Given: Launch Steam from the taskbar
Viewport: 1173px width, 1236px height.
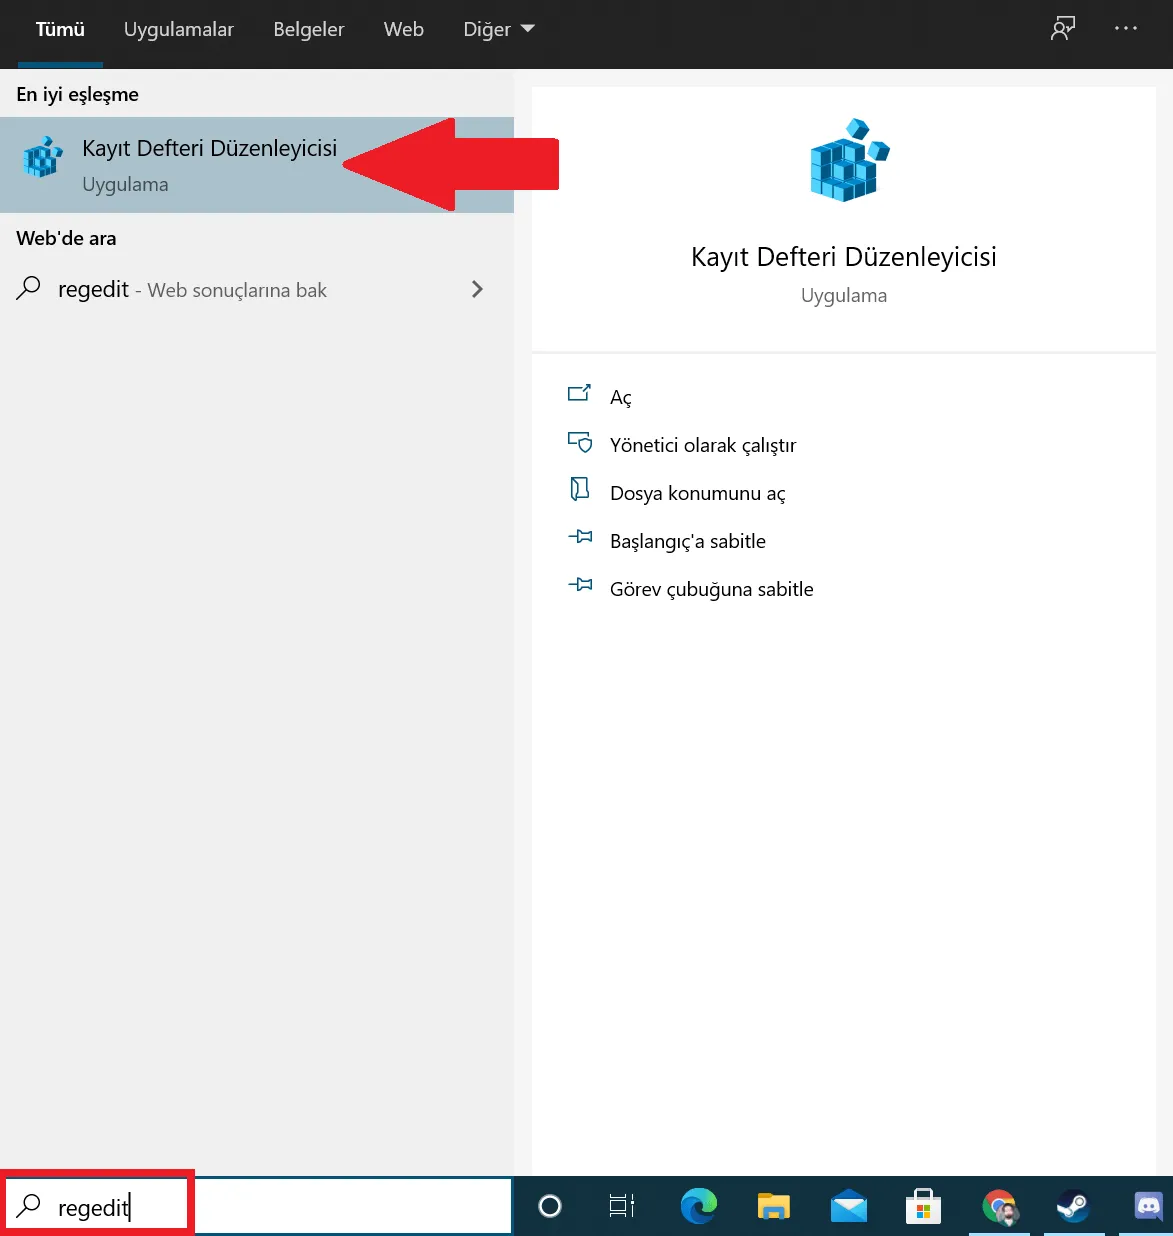Looking at the screenshot, I should (1073, 1207).
